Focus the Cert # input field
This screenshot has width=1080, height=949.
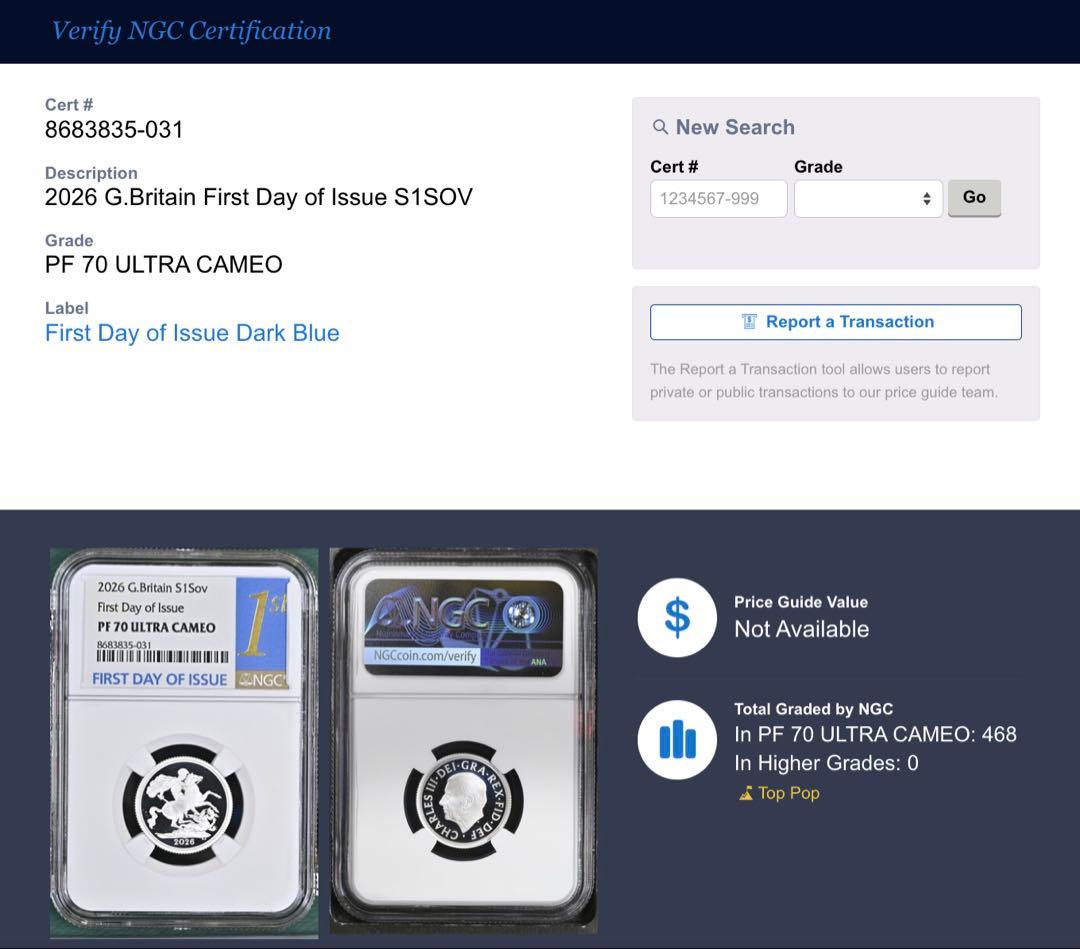[718, 198]
